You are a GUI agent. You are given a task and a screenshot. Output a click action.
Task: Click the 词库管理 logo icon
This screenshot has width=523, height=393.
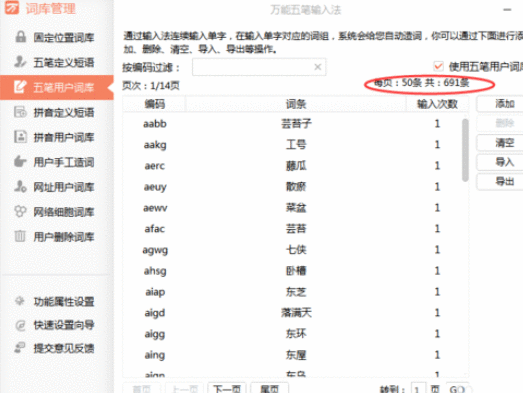tap(12, 8)
